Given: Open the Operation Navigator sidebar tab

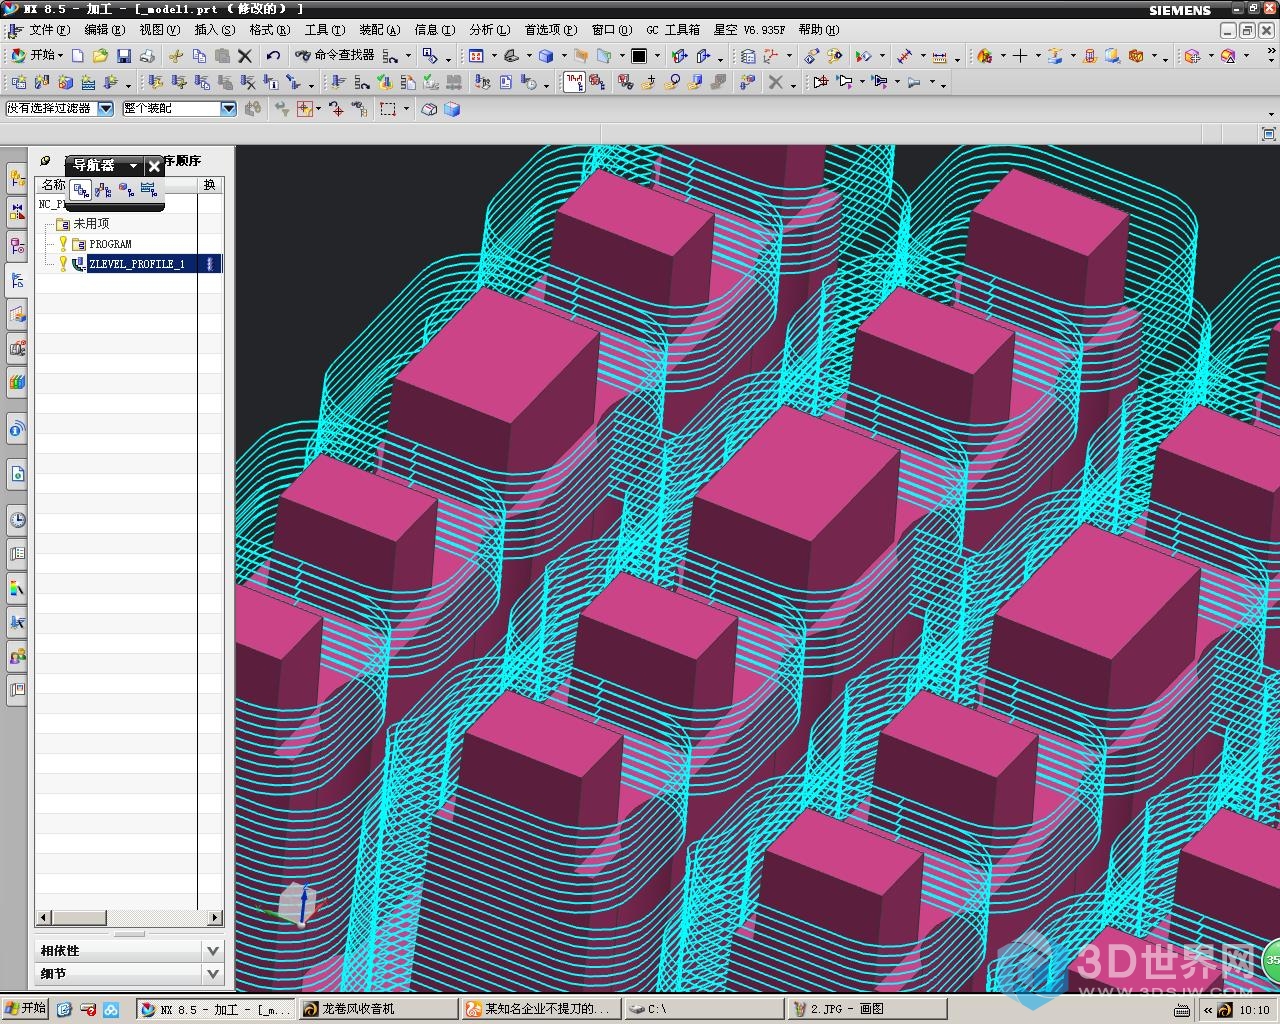Looking at the screenshot, I should click(x=17, y=280).
